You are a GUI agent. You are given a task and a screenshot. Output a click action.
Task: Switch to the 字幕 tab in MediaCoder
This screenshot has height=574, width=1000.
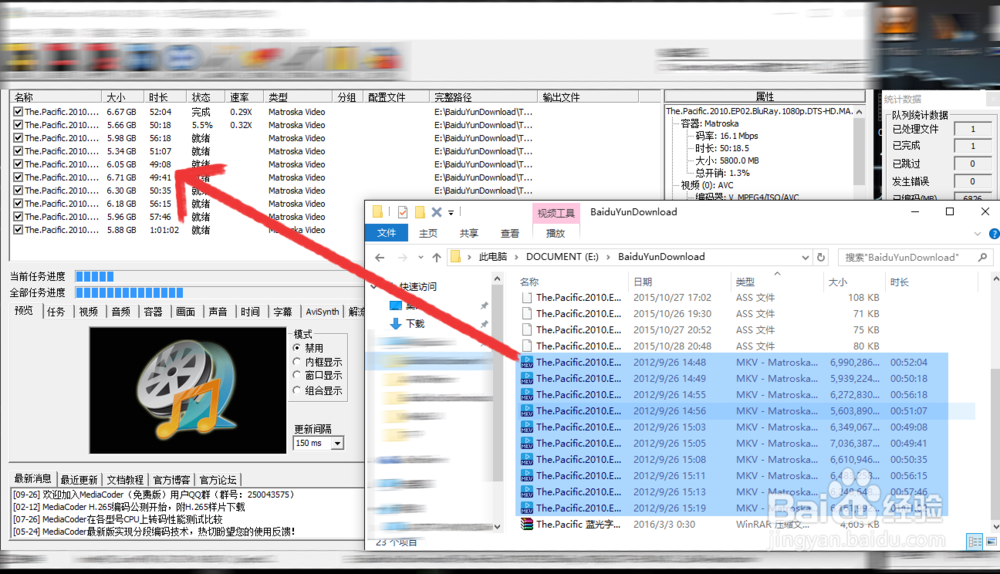click(283, 311)
